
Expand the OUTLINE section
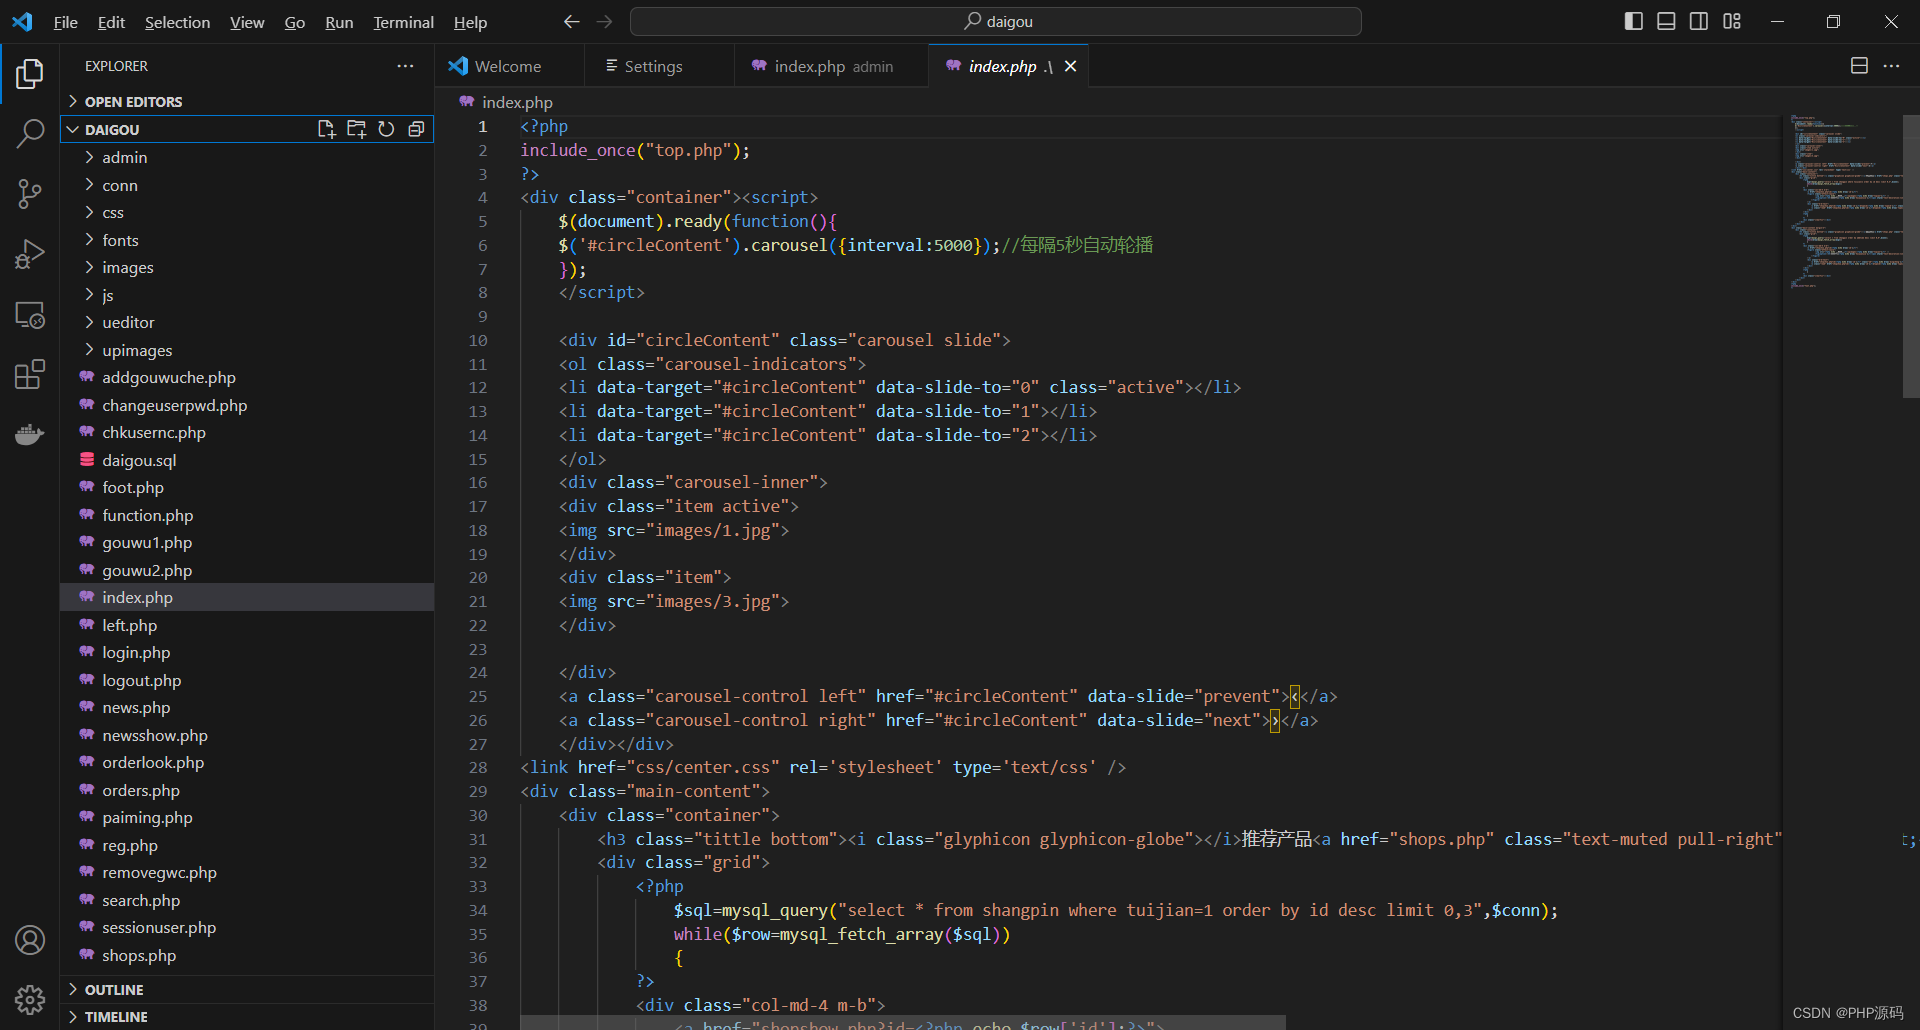tap(247, 989)
